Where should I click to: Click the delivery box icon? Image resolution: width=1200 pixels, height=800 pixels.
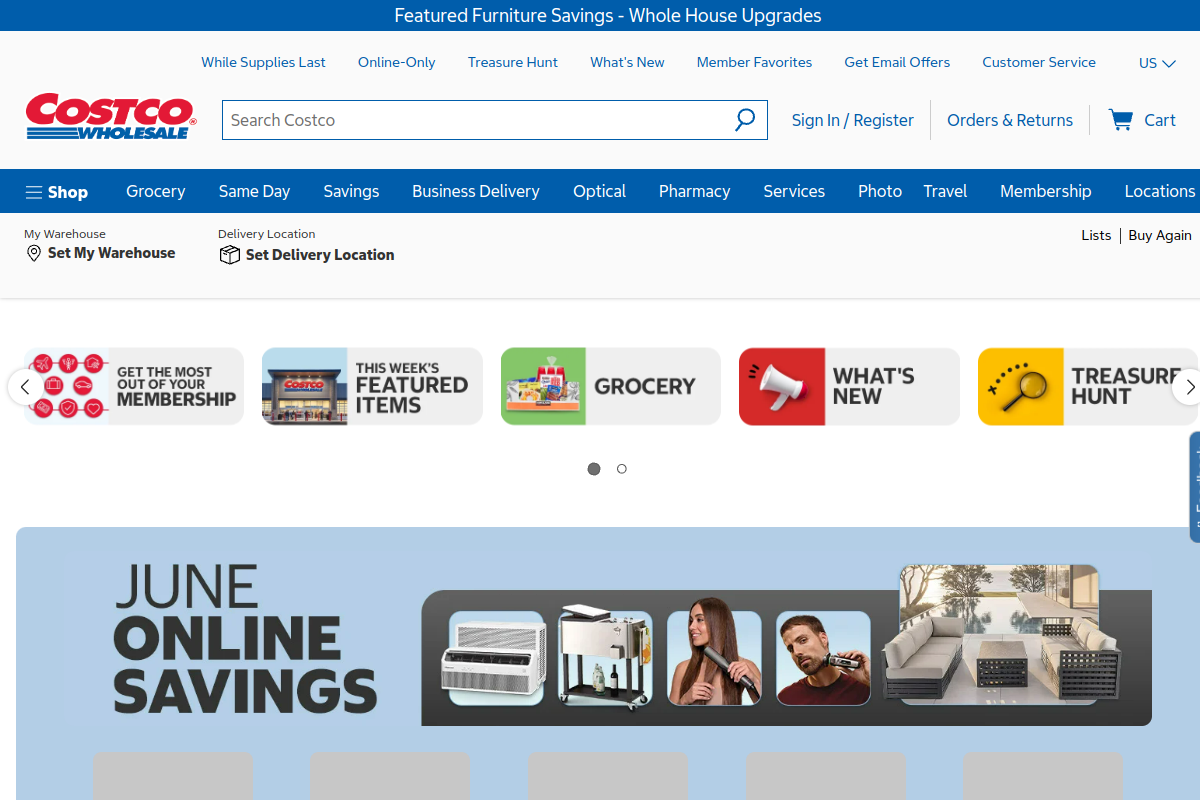(x=229, y=255)
